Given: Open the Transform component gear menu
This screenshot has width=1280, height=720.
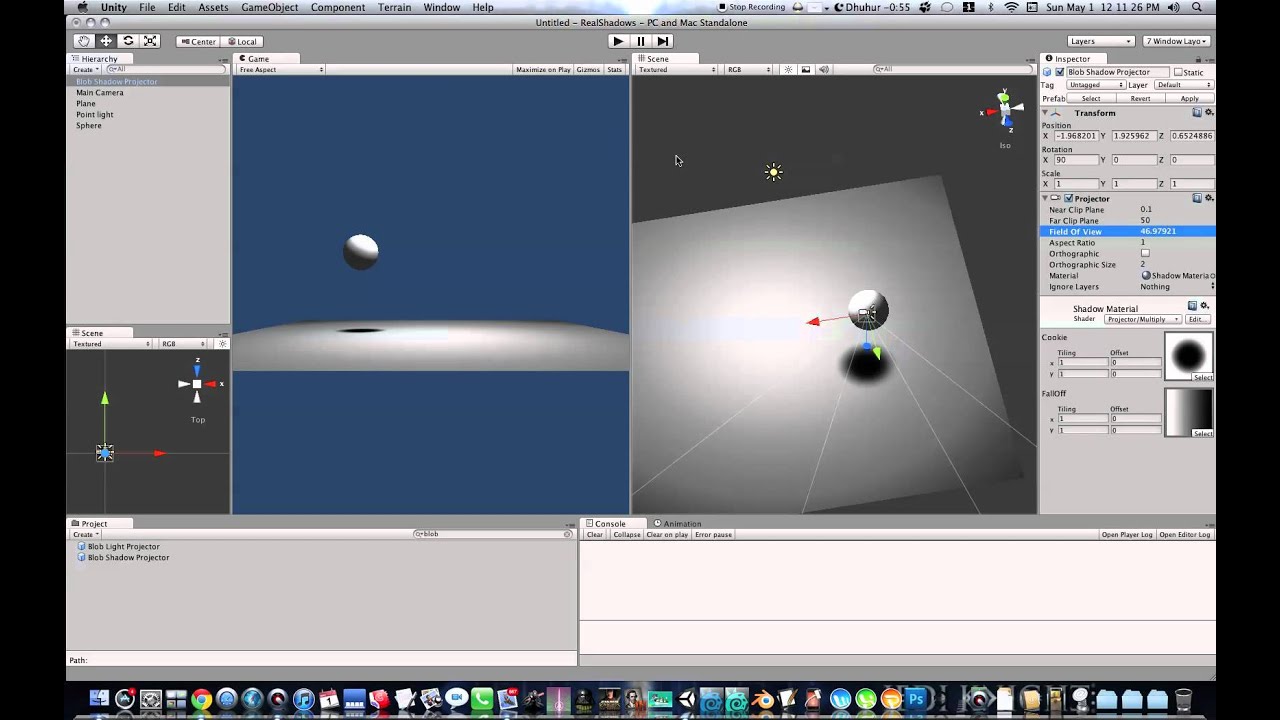Looking at the screenshot, I should pyautogui.click(x=1208, y=113).
